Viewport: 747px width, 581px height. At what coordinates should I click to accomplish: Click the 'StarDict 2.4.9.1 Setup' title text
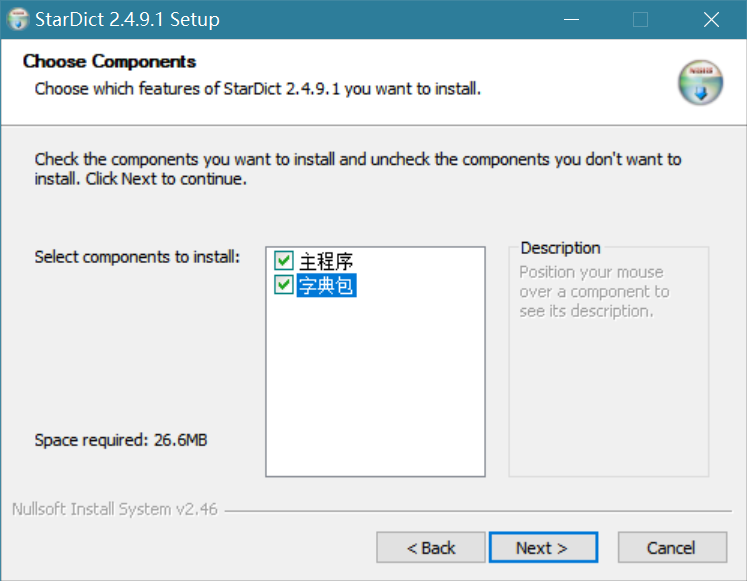[x=127, y=20]
